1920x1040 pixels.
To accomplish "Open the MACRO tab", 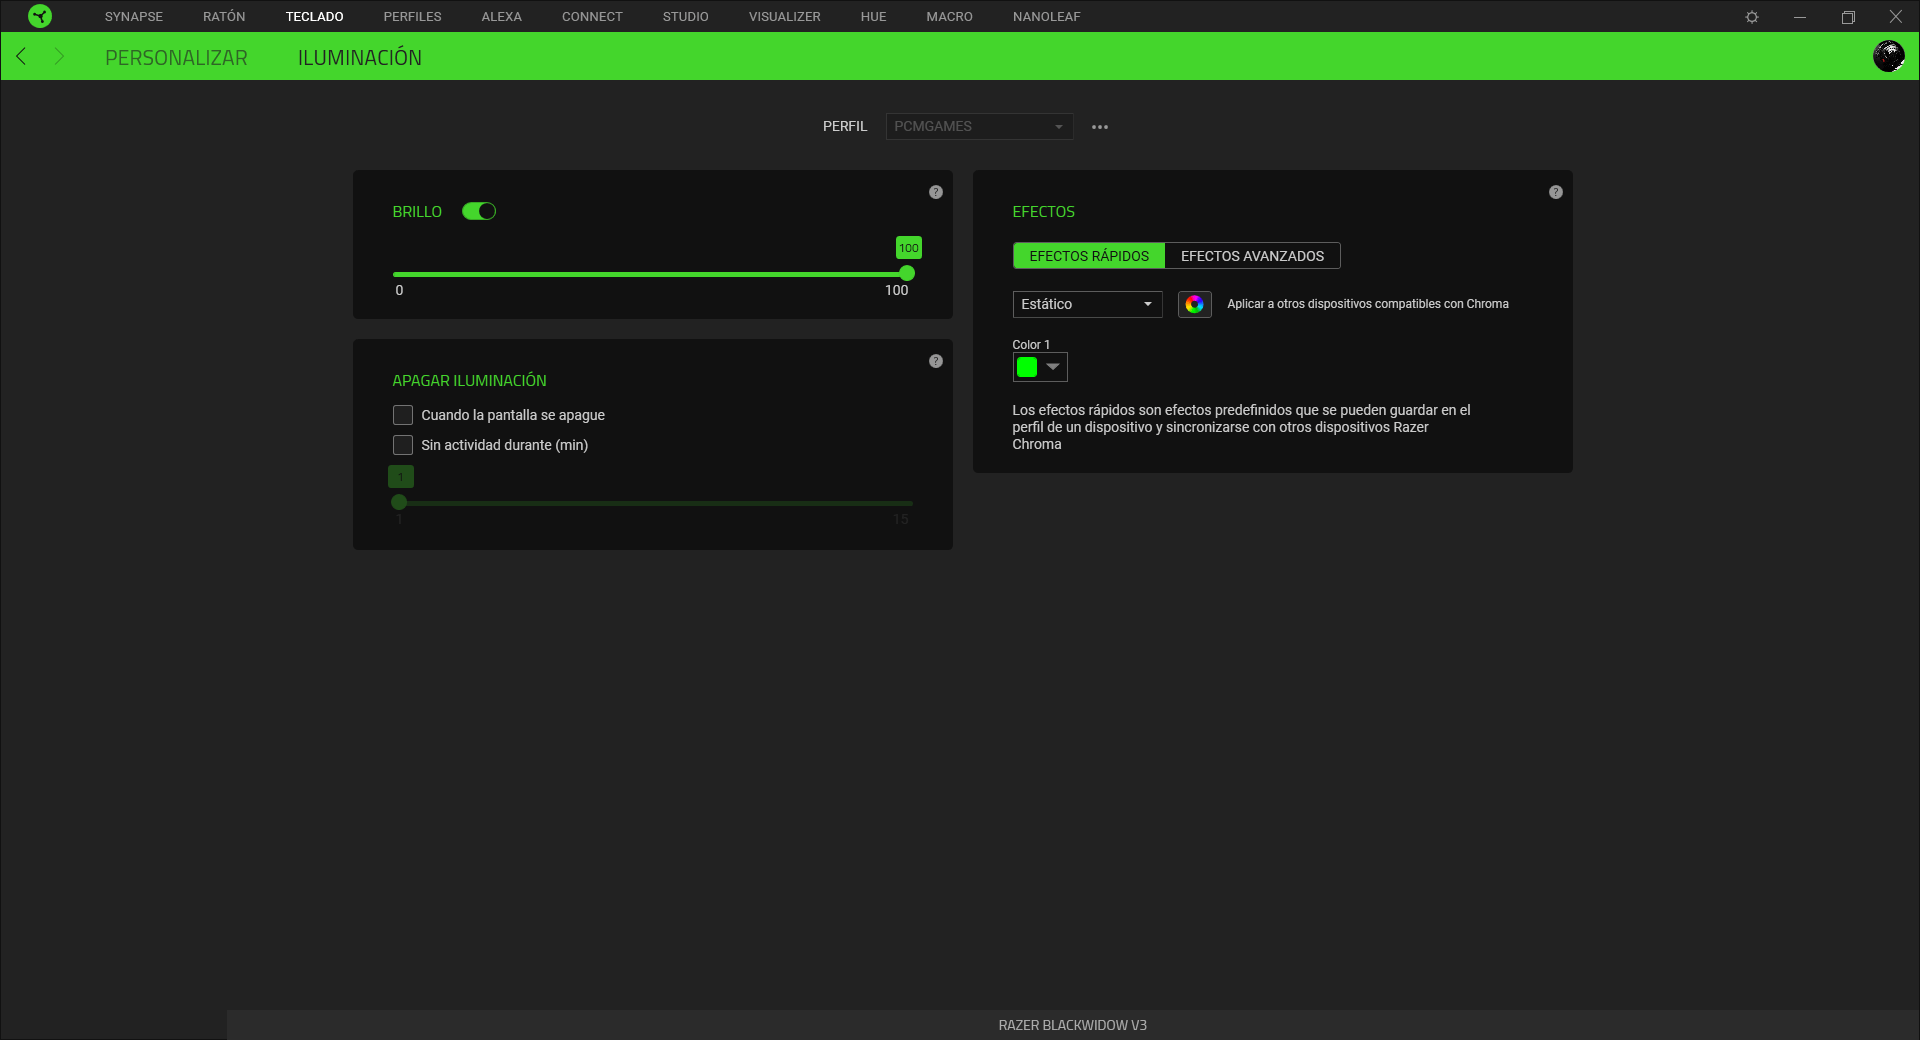I will coord(950,17).
